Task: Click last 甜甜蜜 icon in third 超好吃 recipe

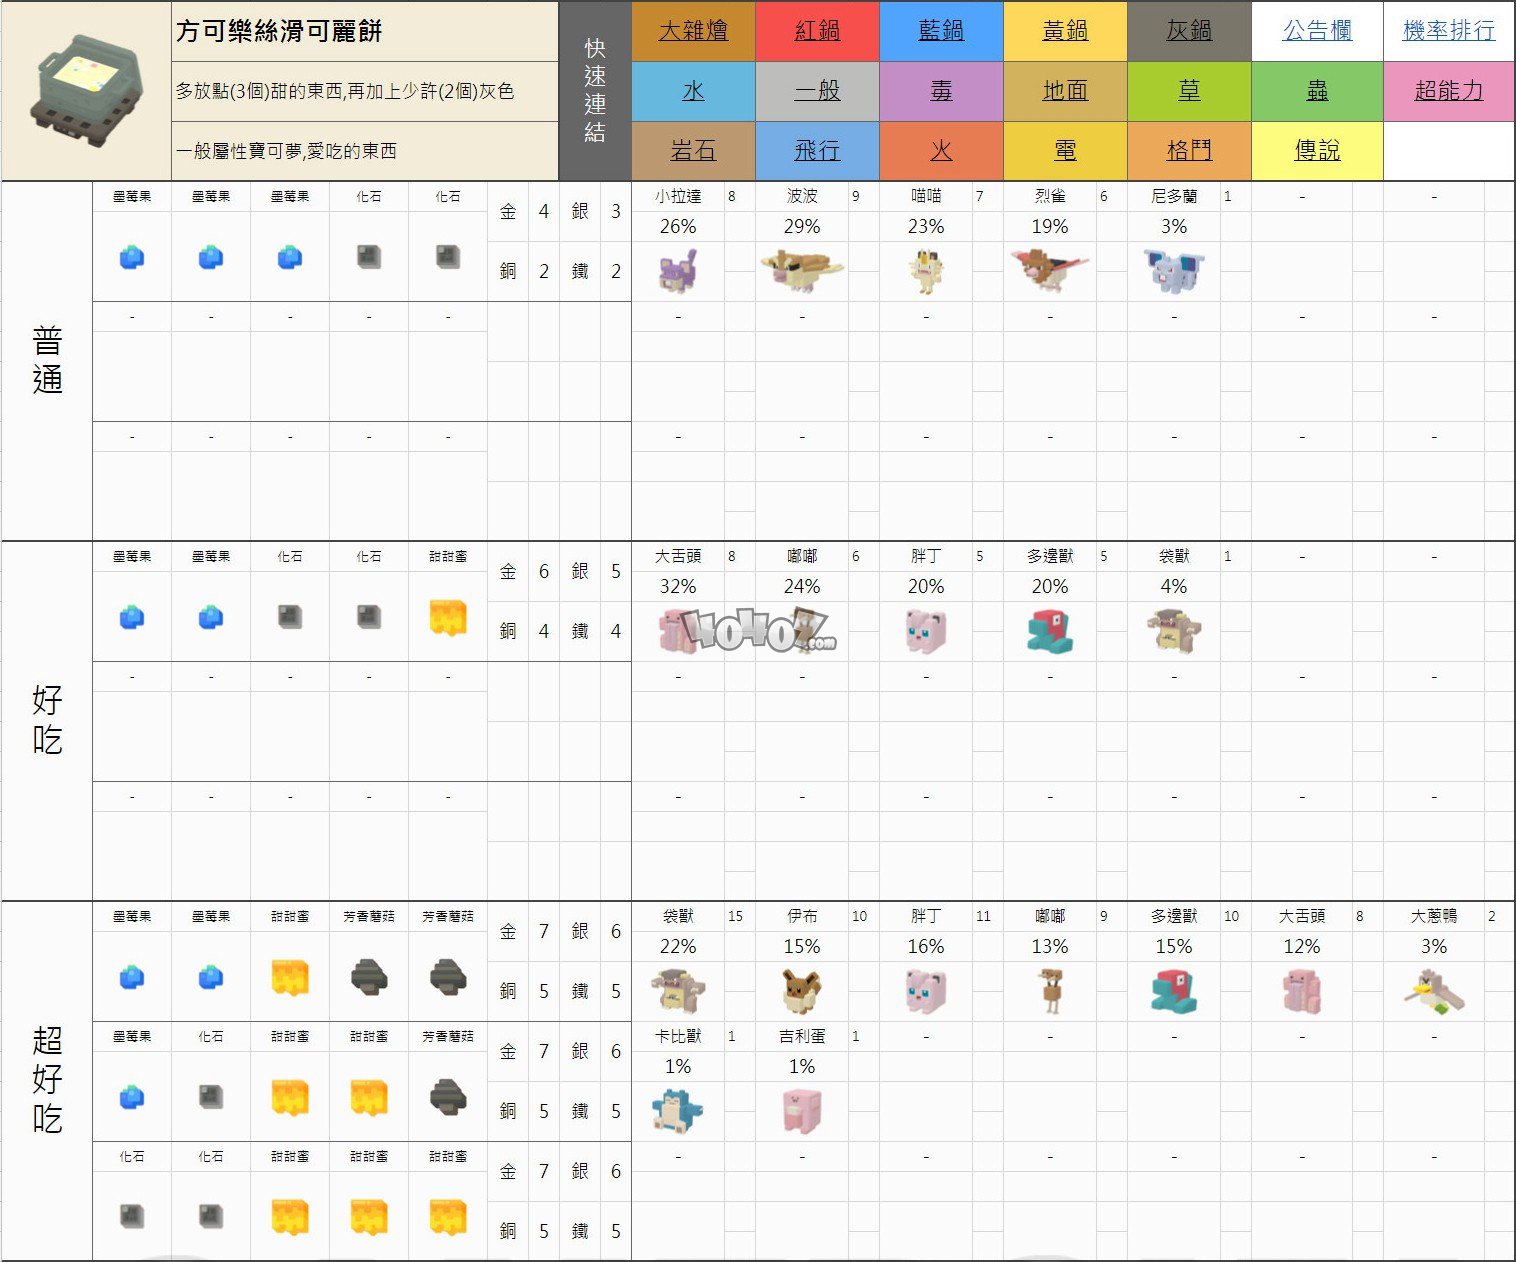Action: pyautogui.click(x=448, y=1217)
